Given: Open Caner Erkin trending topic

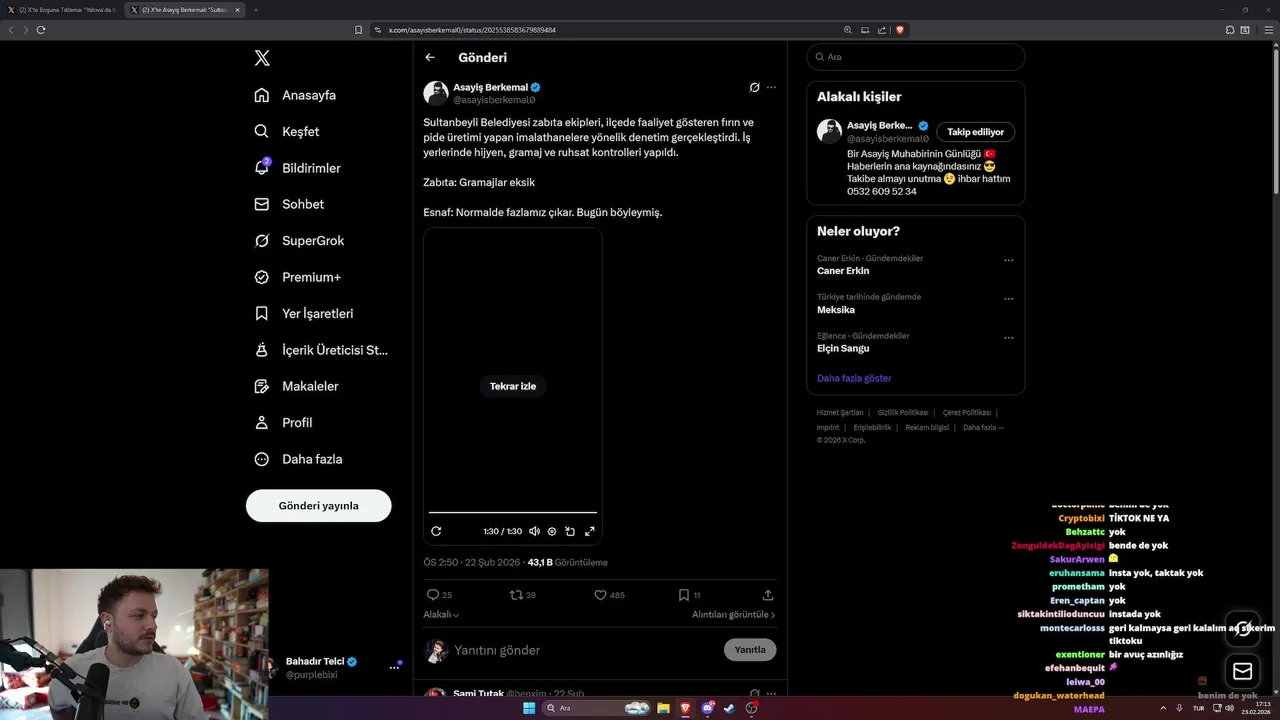Looking at the screenshot, I should tap(843, 271).
